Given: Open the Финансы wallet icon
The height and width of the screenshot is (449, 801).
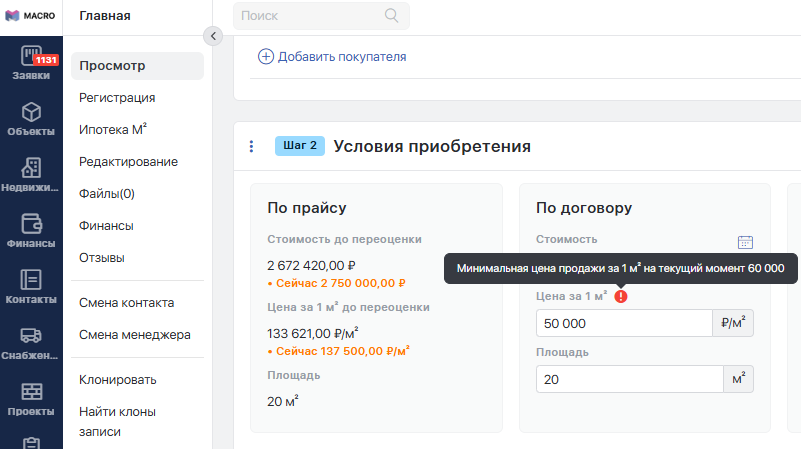Looking at the screenshot, I should (x=31, y=225).
